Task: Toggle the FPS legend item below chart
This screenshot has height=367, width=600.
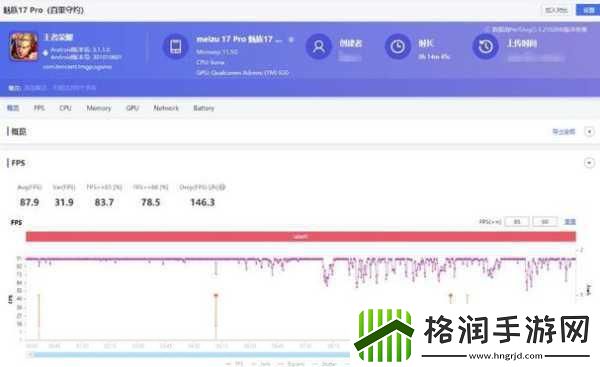Action: pos(235,364)
